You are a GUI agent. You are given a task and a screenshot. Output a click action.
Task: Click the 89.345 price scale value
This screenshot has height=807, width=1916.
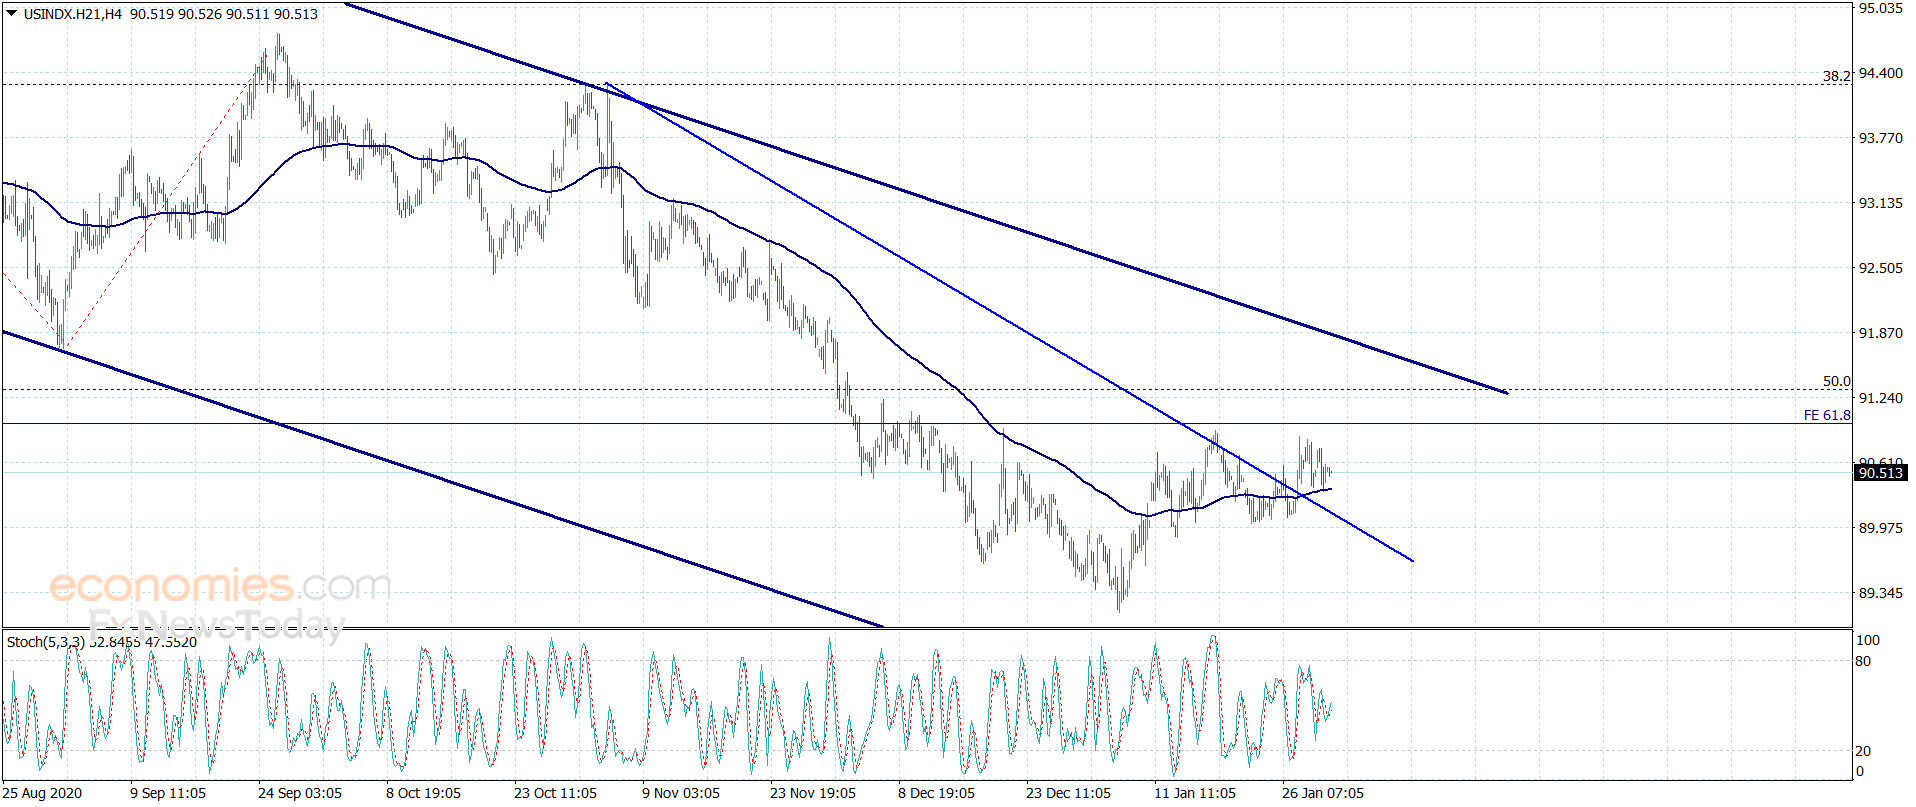click(x=1880, y=593)
